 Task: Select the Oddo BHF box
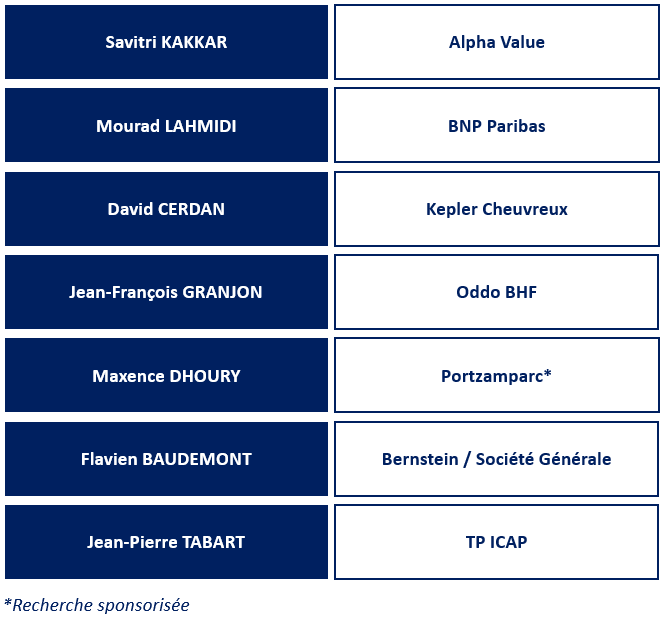(497, 292)
